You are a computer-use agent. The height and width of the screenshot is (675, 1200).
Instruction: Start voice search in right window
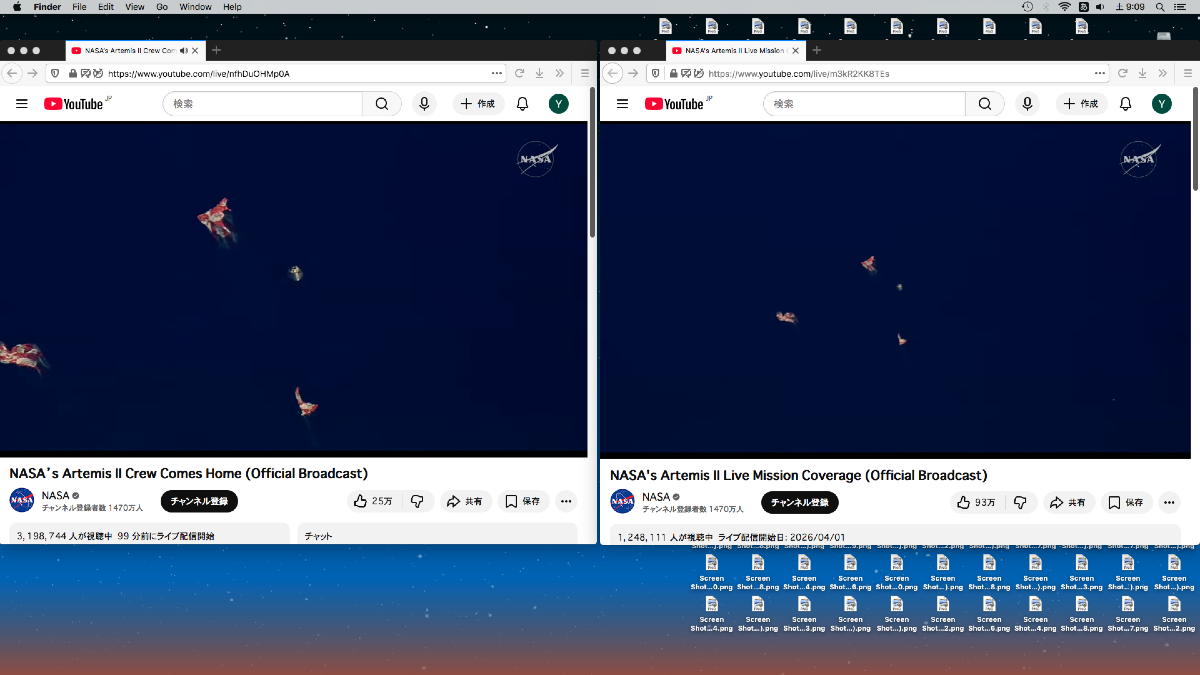tap(1027, 103)
